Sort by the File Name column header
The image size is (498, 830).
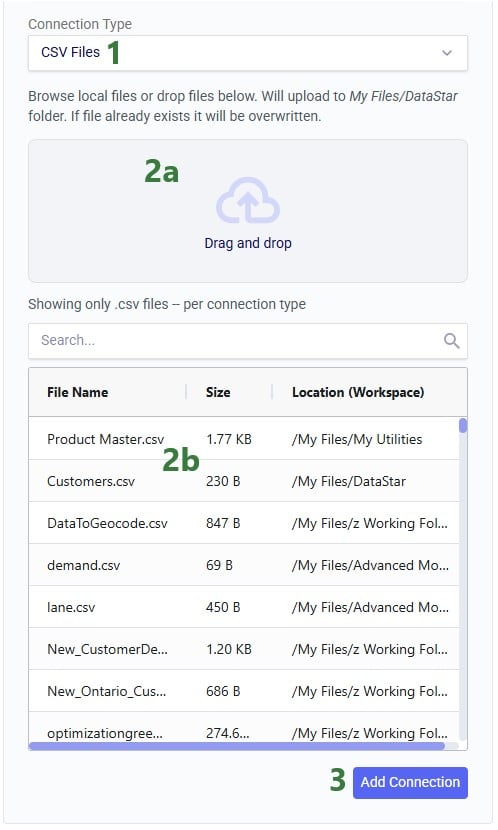(x=77, y=392)
